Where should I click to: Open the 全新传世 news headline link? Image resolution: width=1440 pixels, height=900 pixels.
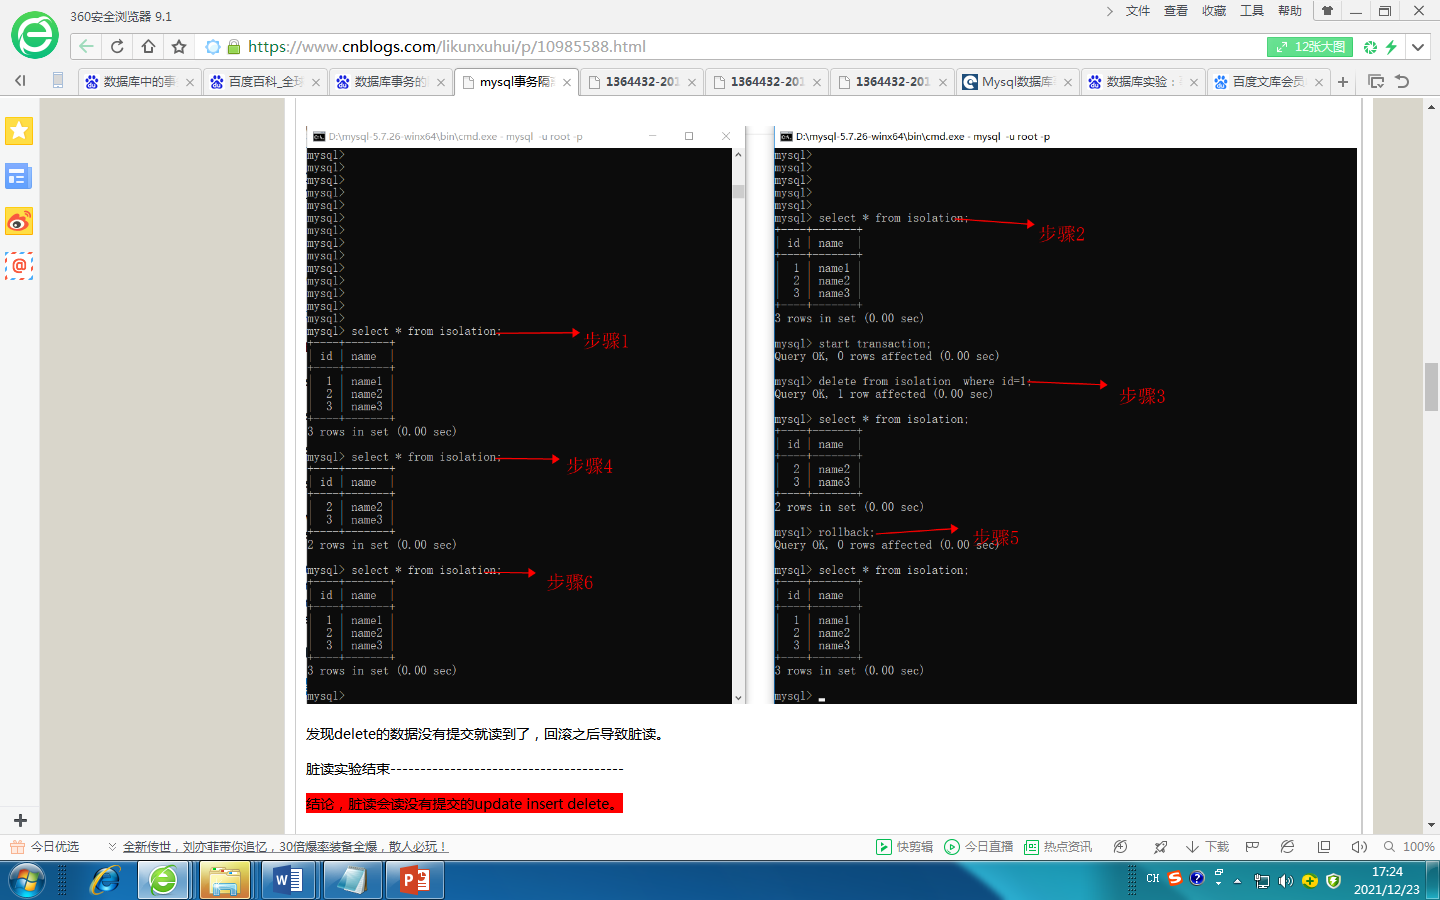coord(285,847)
